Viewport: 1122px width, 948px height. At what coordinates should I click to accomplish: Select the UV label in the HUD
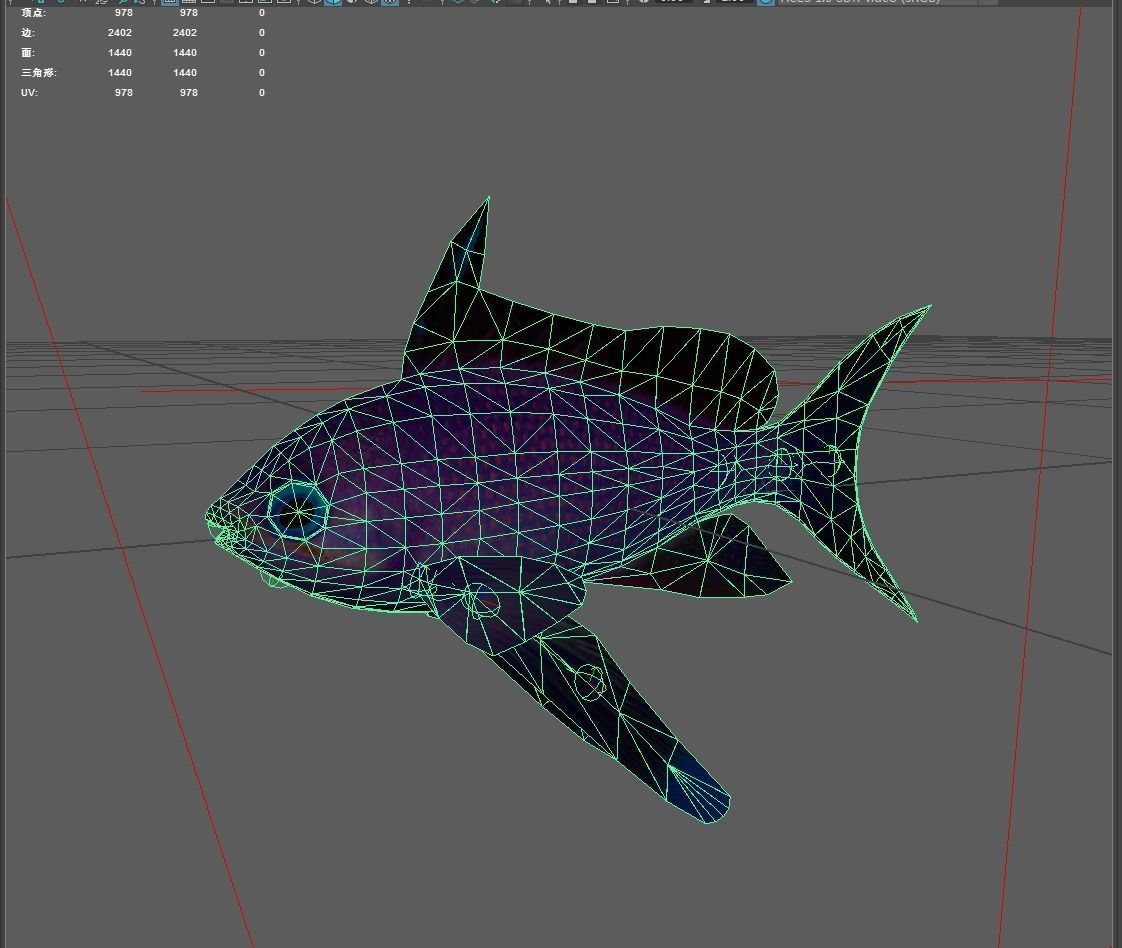[x=29, y=93]
